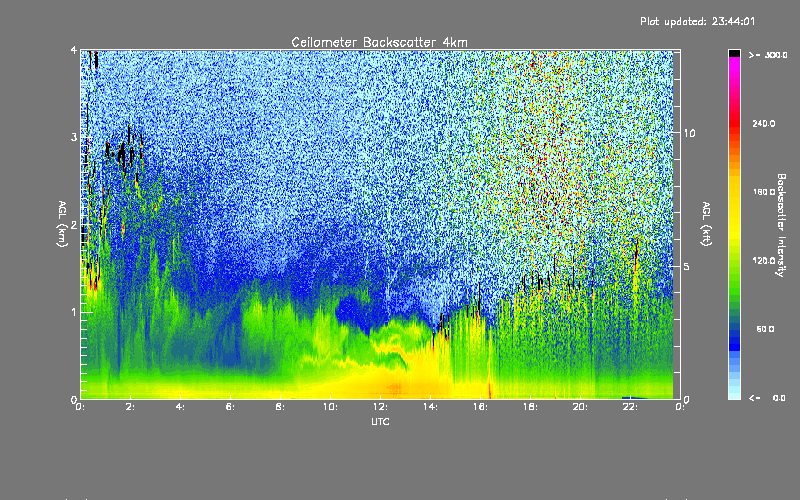This screenshot has width=800, height=500.
Task: Click the '2:' tick on UTC axis
Action: coord(130,407)
